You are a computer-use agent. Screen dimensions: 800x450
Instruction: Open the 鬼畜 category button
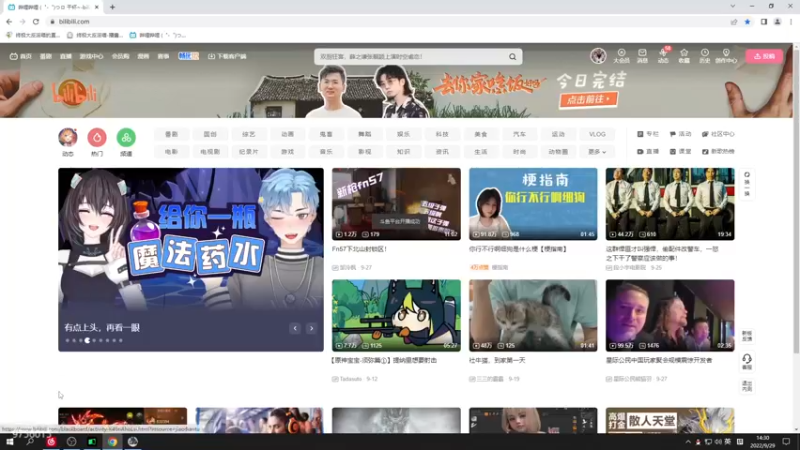pyautogui.click(x=326, y=134)
